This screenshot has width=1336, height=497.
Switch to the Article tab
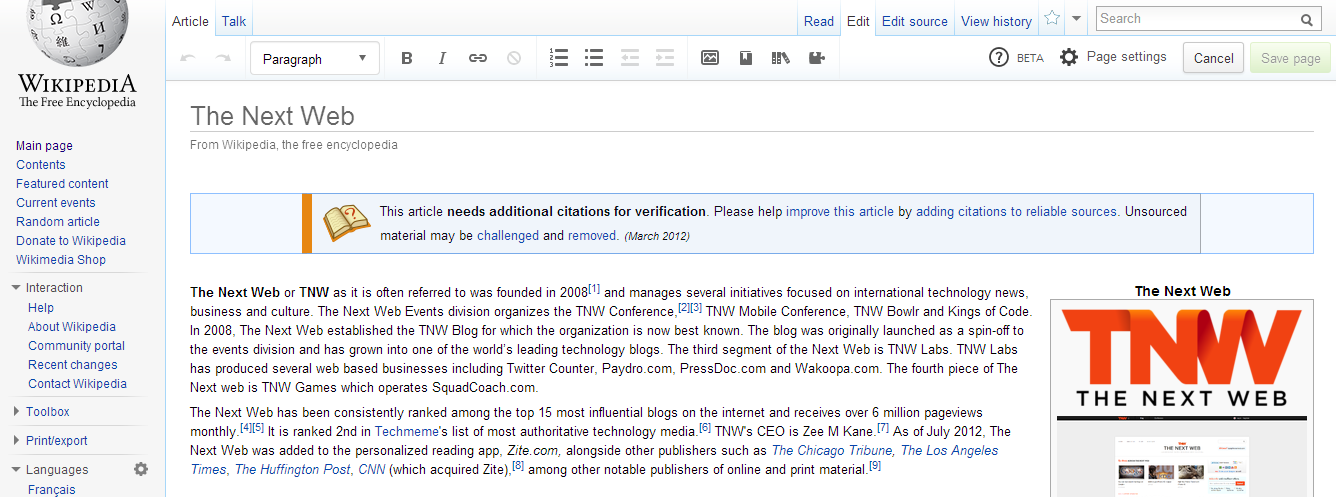[x=190, y=21]
